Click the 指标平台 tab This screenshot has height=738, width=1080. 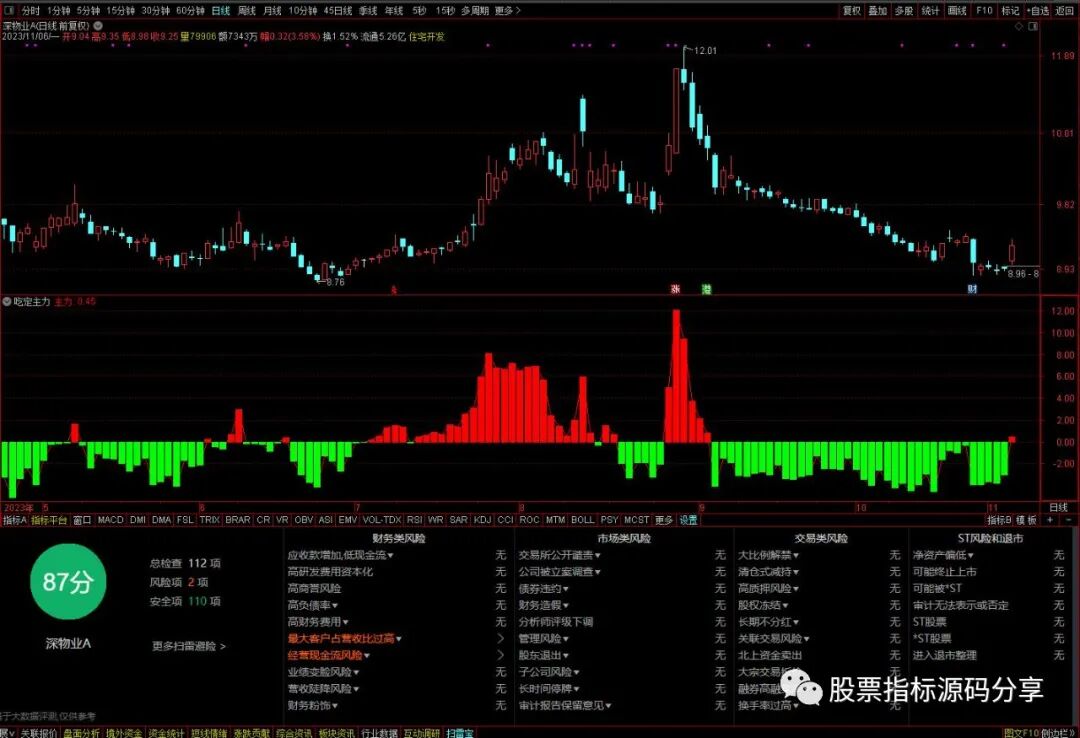[49, 520]
